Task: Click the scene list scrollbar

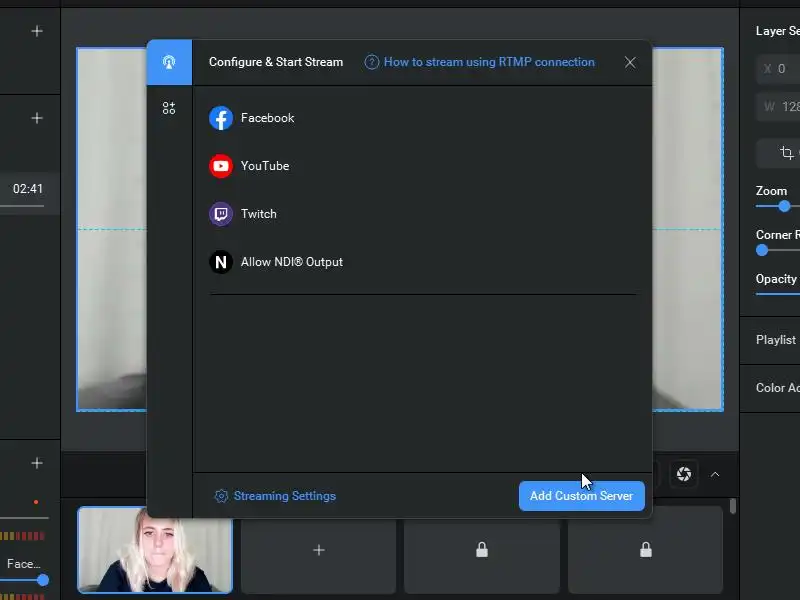Action: [x=733, y=506]
